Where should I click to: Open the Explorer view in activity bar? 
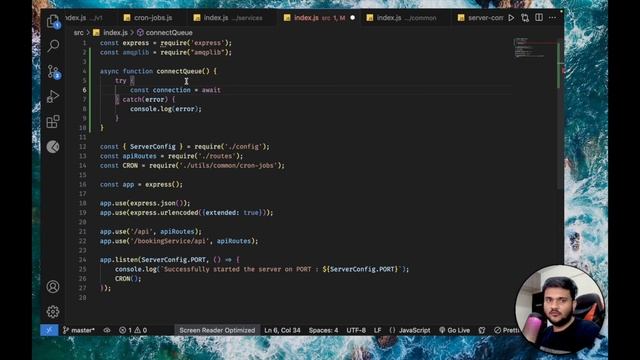53,21
